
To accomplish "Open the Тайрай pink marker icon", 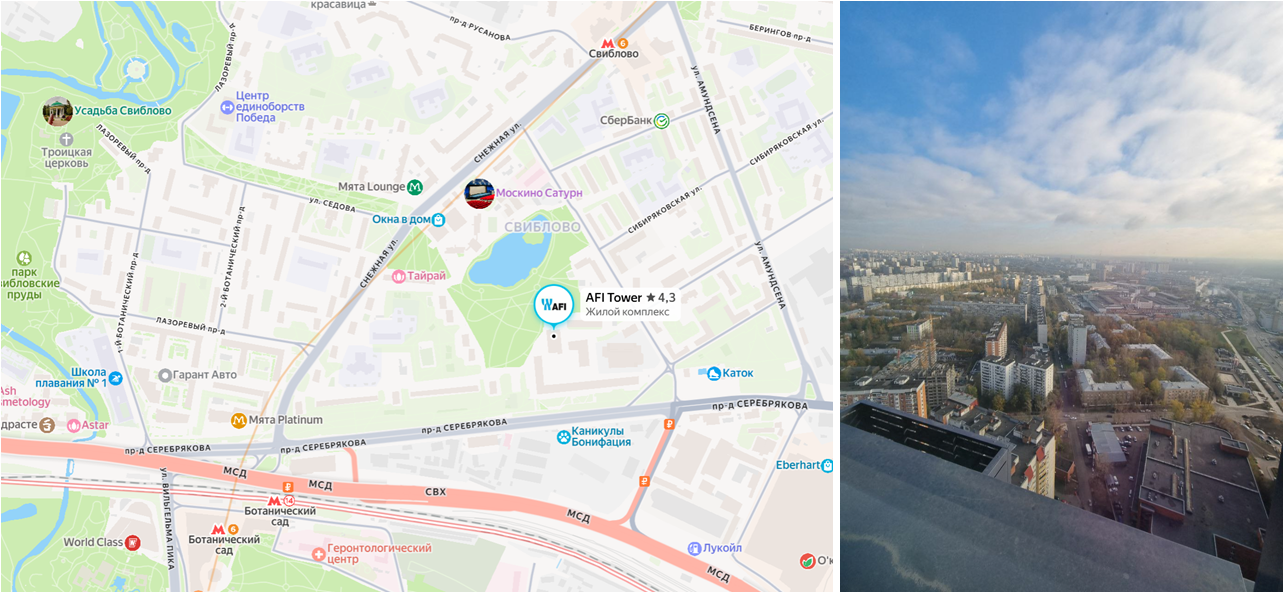I will (398, 276).
